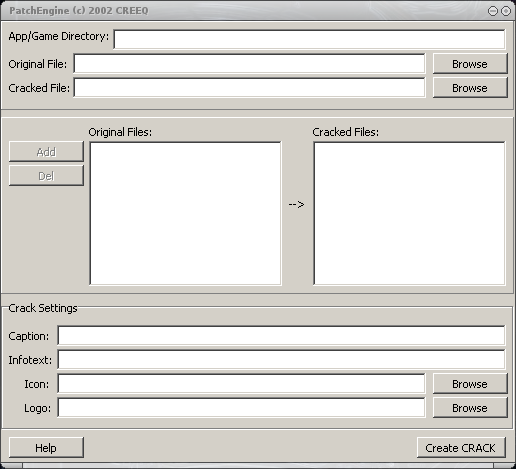The height and width of the screenshot is (469, 516).
Task: Focus the Icon path field
Action: [241, 383]
